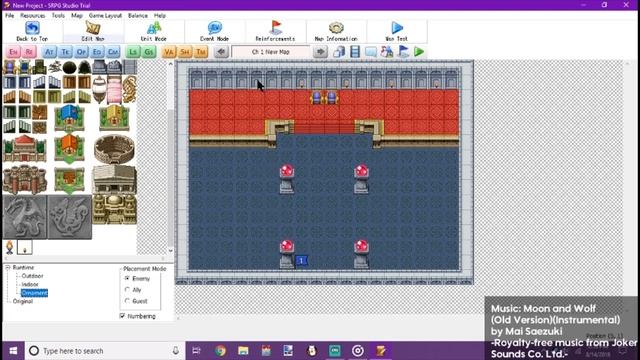The width and height of the screenshot is (640, 360).
Task: Open the Map menu
Action: [x=77, y=16]
